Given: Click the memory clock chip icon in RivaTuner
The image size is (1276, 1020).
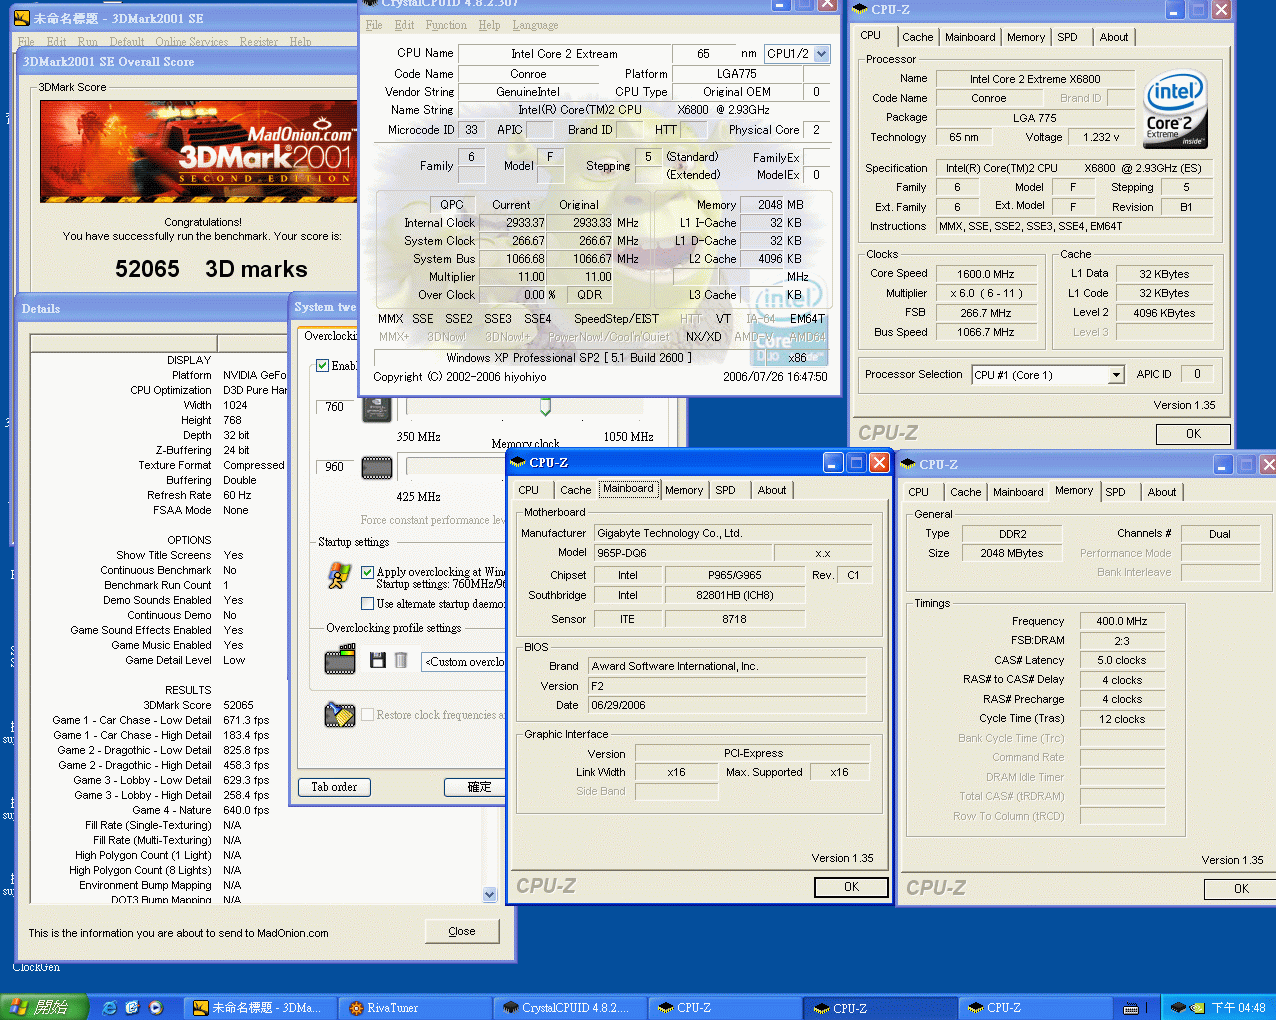Looking at the screenshot, I should pyautogui.click(x=376, y=468).
